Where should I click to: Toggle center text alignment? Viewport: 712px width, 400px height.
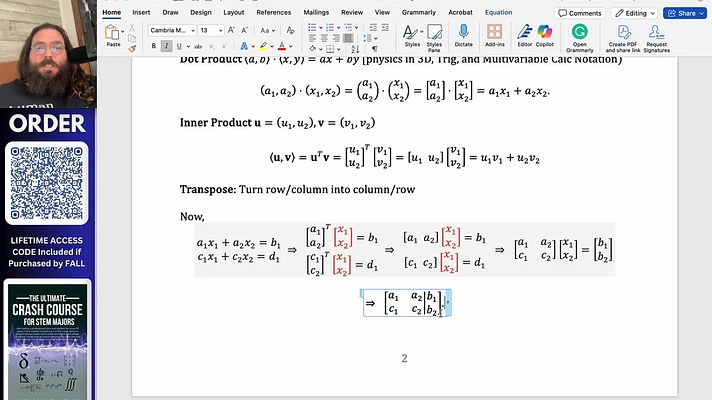[x=324, y=38]
